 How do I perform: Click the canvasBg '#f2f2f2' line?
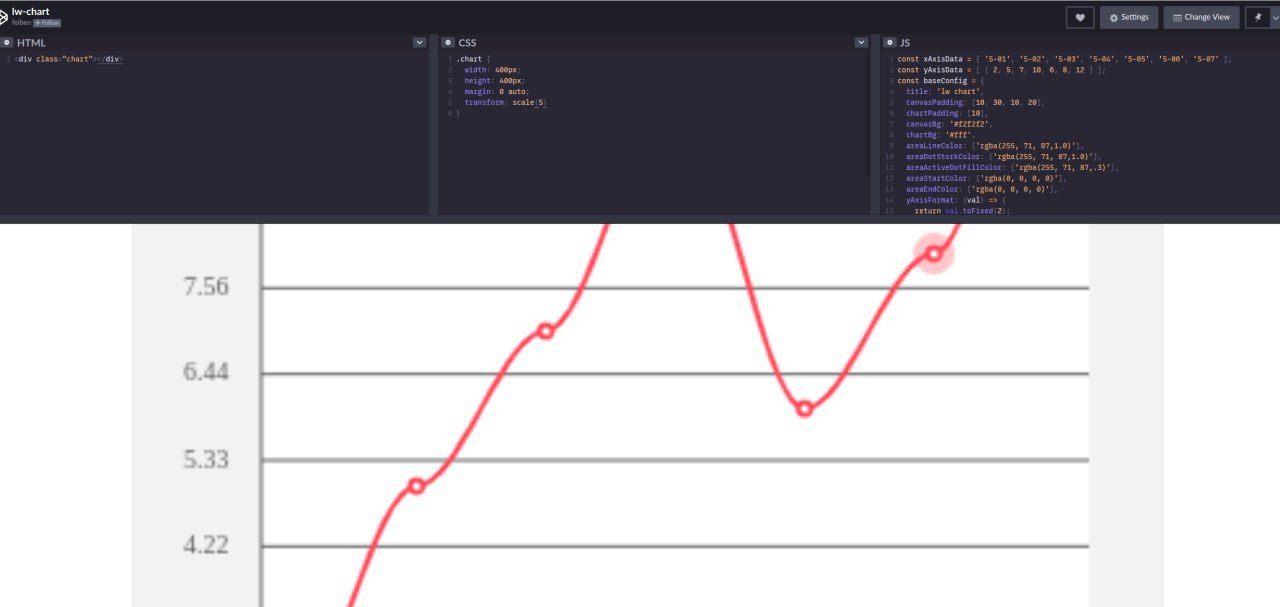pyautogui.click(x=951, y=124)
